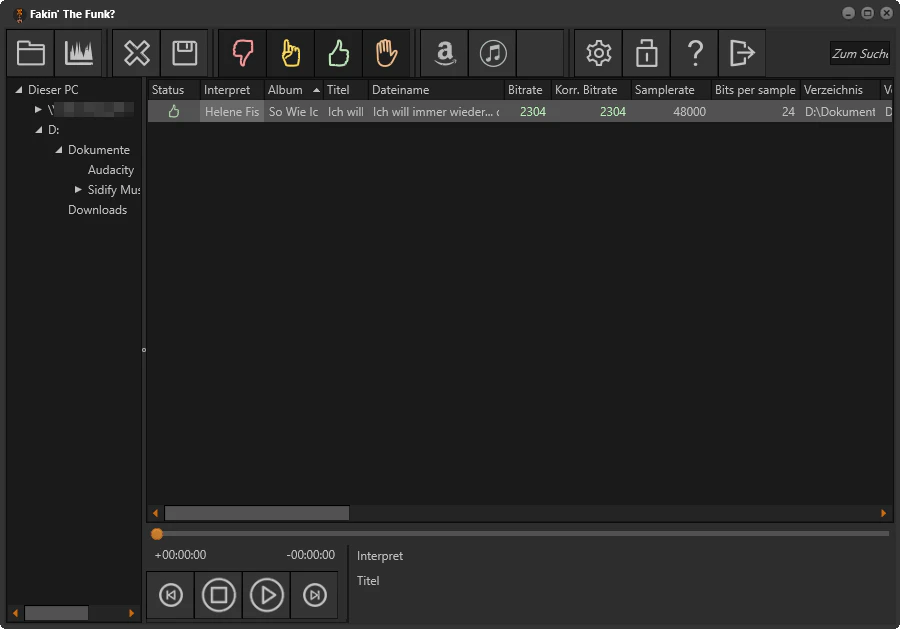The image size is (900, 629).
Task: Expand the Sidify Music folder node
Action: click(x=78, y=189)
